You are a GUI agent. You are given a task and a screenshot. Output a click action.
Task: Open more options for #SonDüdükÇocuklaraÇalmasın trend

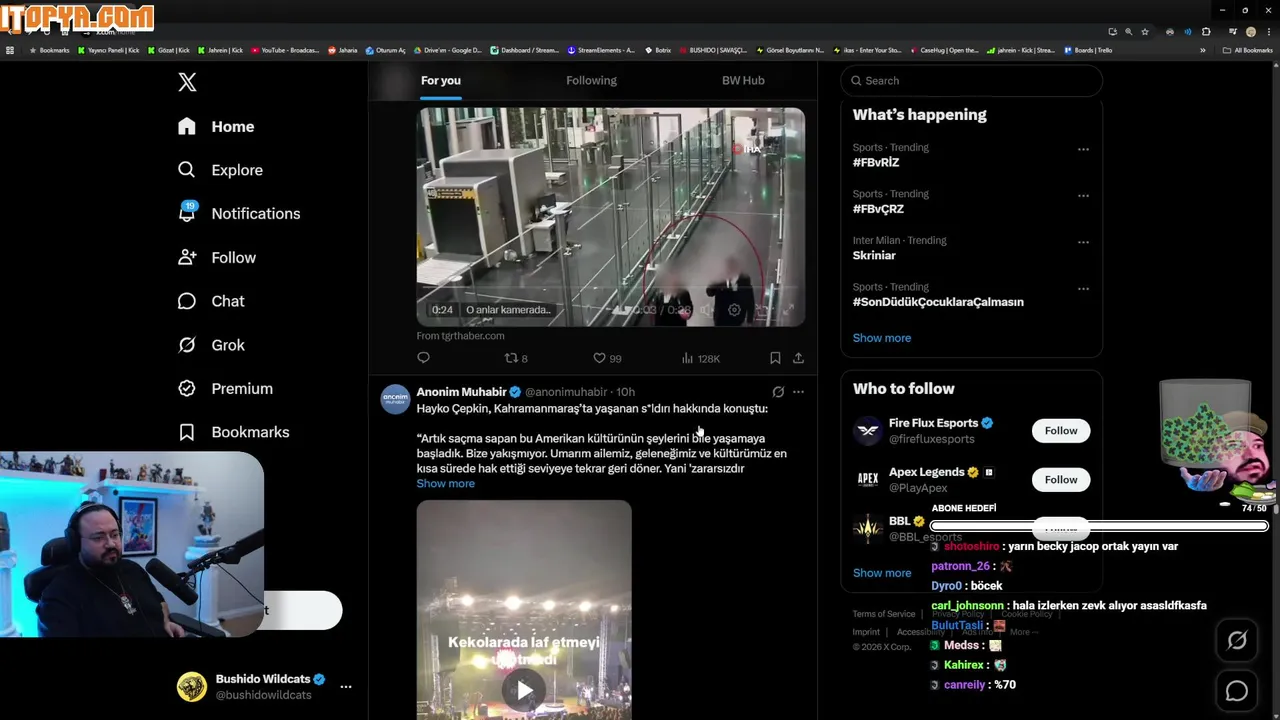[x=1083, y=289]
